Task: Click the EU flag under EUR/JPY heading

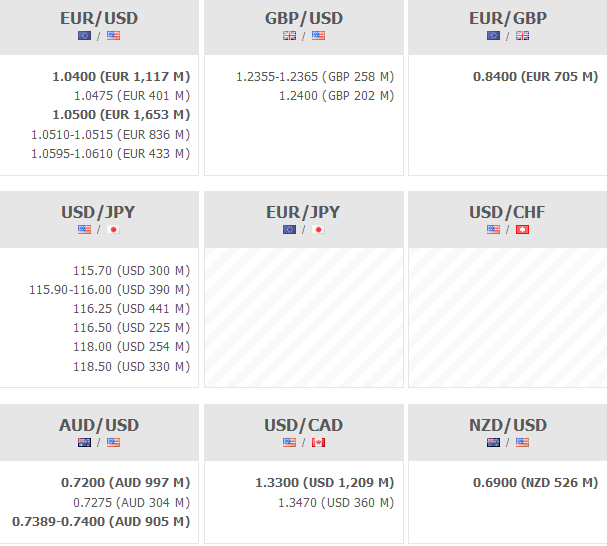Action: tap(290, 229)
